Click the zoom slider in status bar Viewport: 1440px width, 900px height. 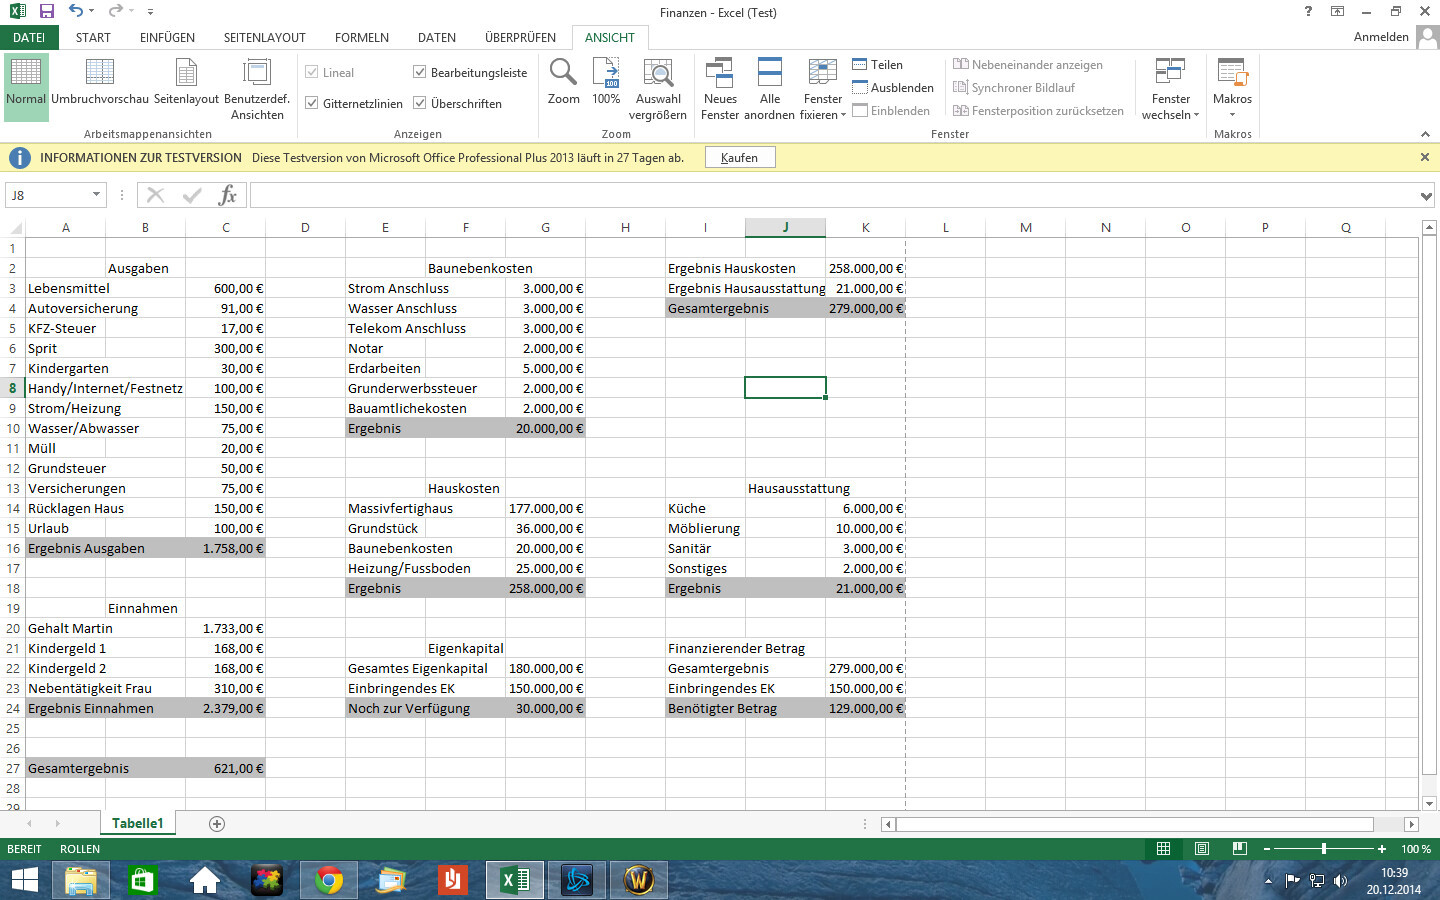point(1324,849)
